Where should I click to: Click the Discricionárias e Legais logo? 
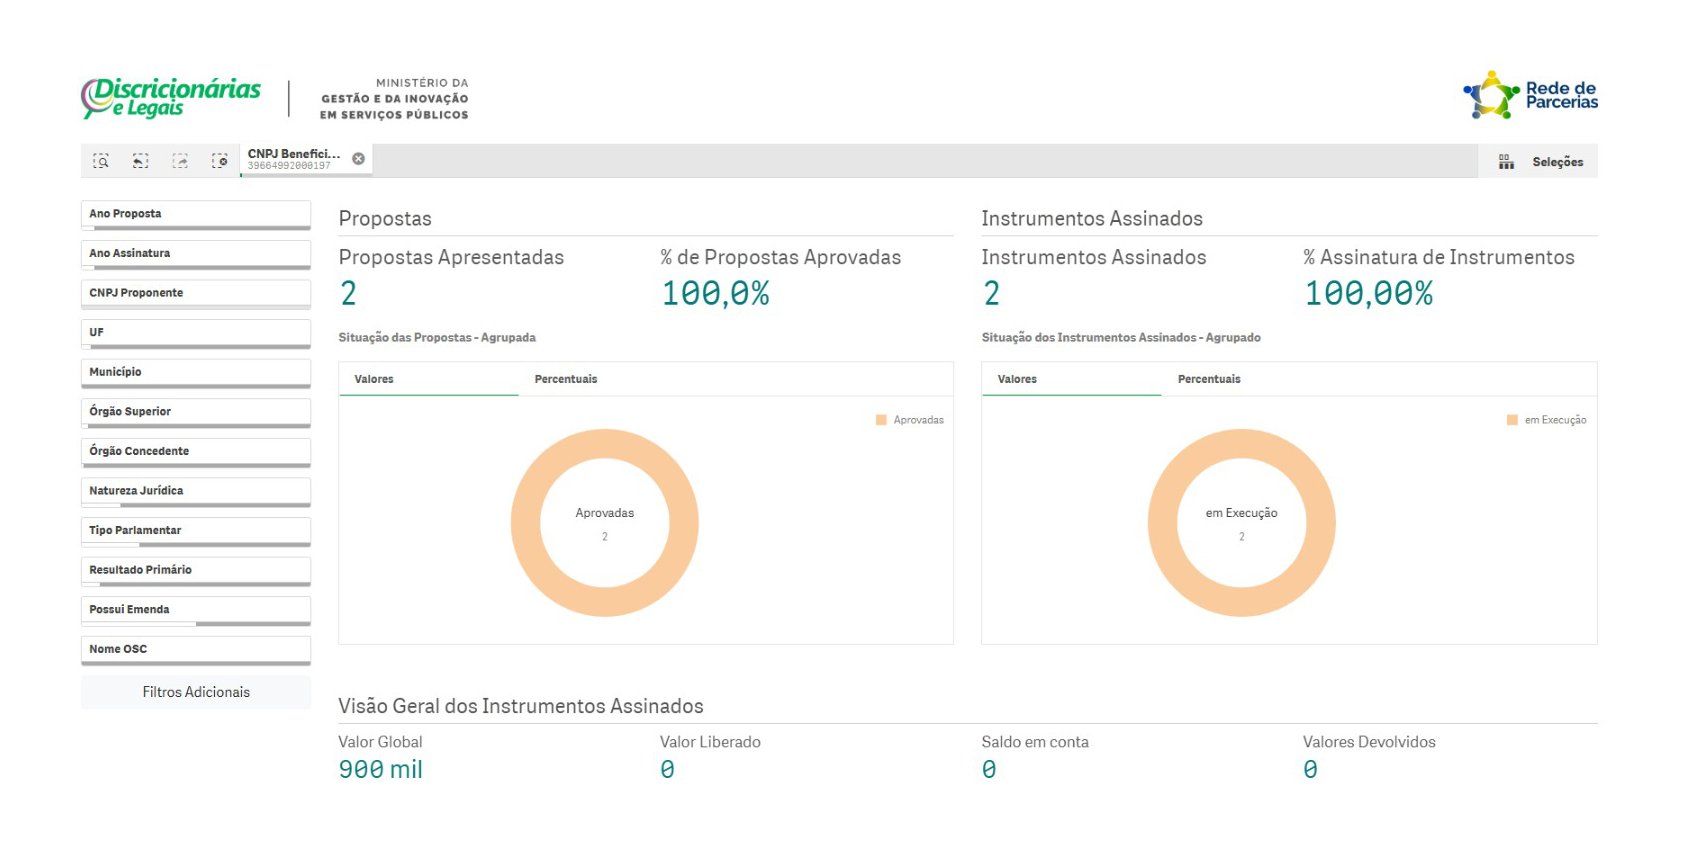[171, 98]
